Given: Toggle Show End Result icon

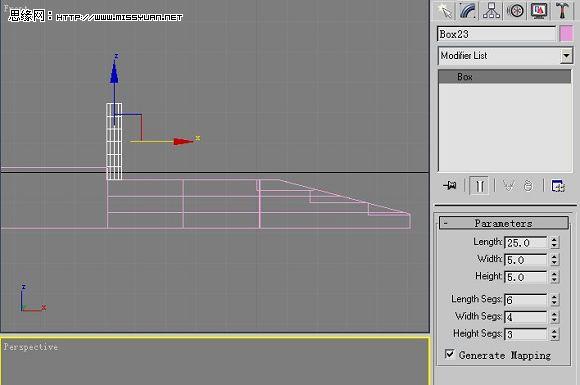Looking at the screenshot, I should click(x=479, y=185).
